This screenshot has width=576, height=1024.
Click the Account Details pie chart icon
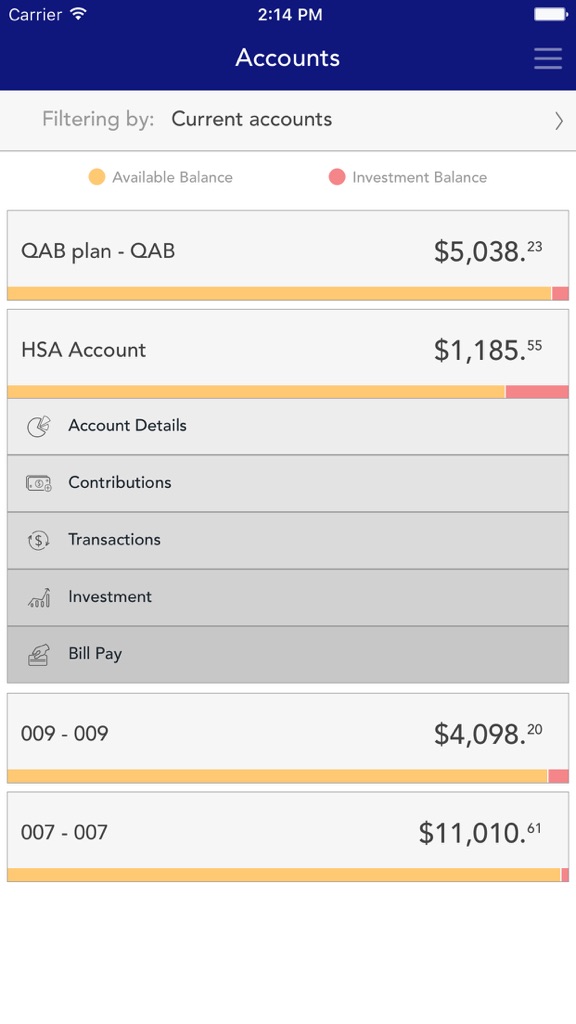pos(39,426)
